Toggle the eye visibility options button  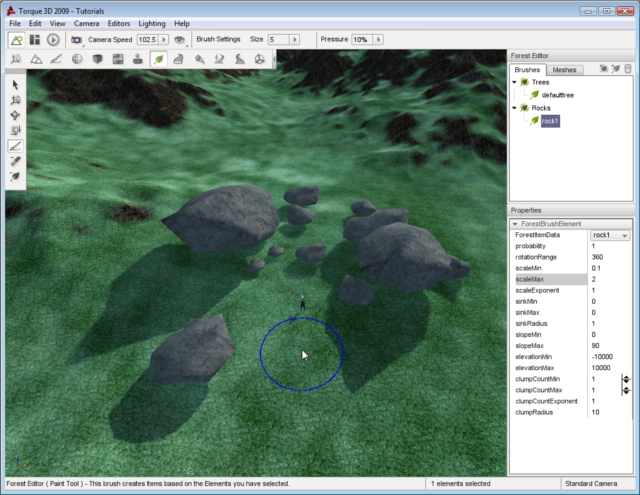coord(180,39)
